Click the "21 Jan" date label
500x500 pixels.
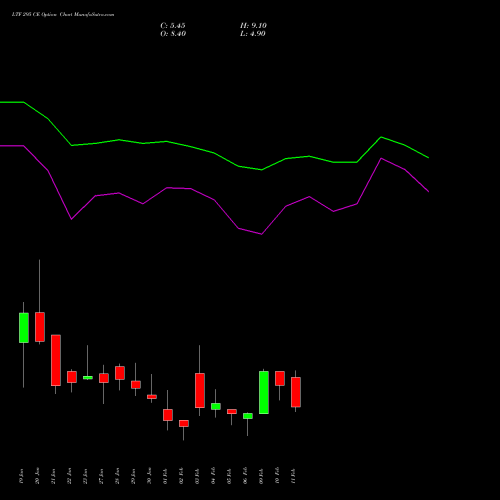pyautogui.click(x=53, y=476)
